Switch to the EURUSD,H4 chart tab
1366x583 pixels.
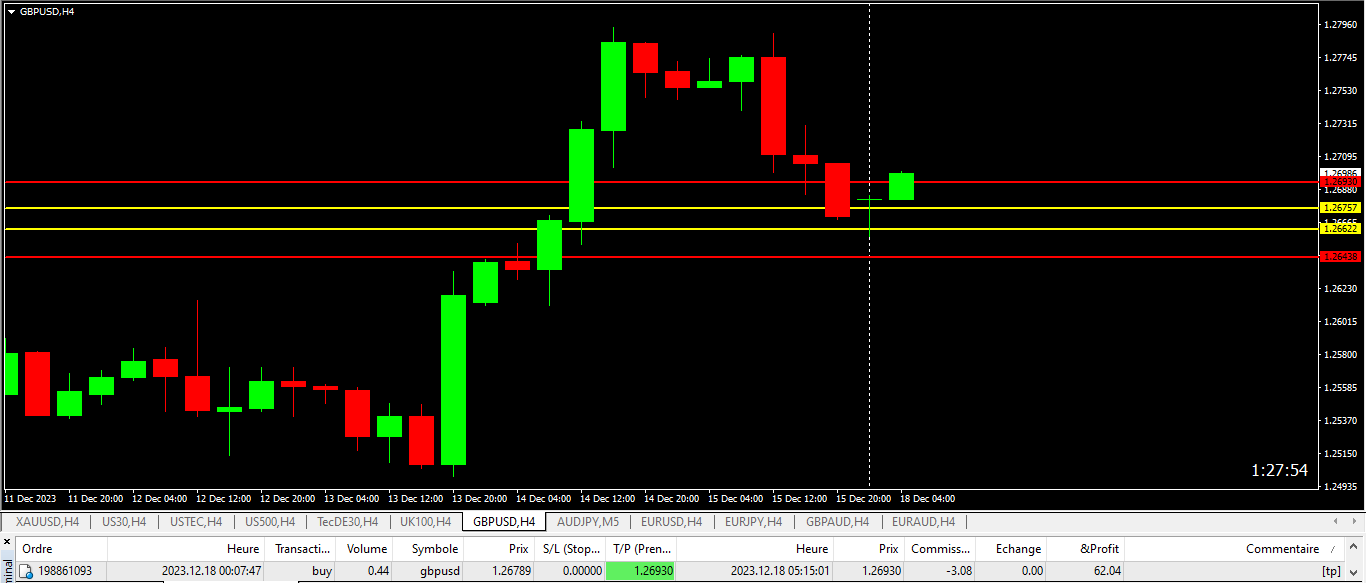click(x=671, y=522)
